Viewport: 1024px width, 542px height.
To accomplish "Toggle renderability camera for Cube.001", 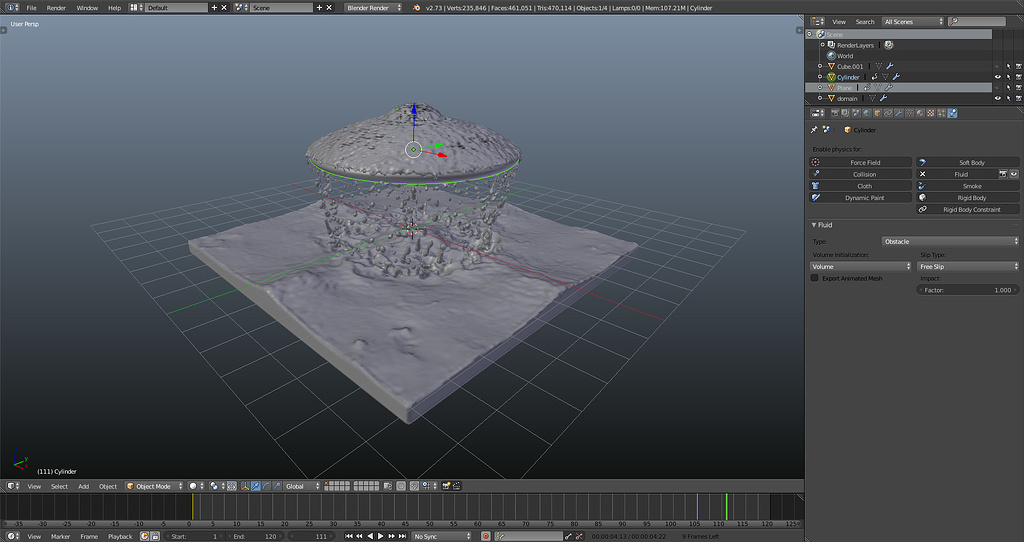I will (1018, 67).
